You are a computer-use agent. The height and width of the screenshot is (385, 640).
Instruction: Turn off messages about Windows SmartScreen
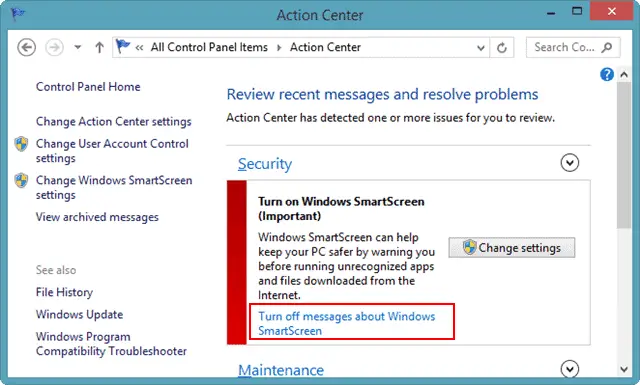[347, 323]
